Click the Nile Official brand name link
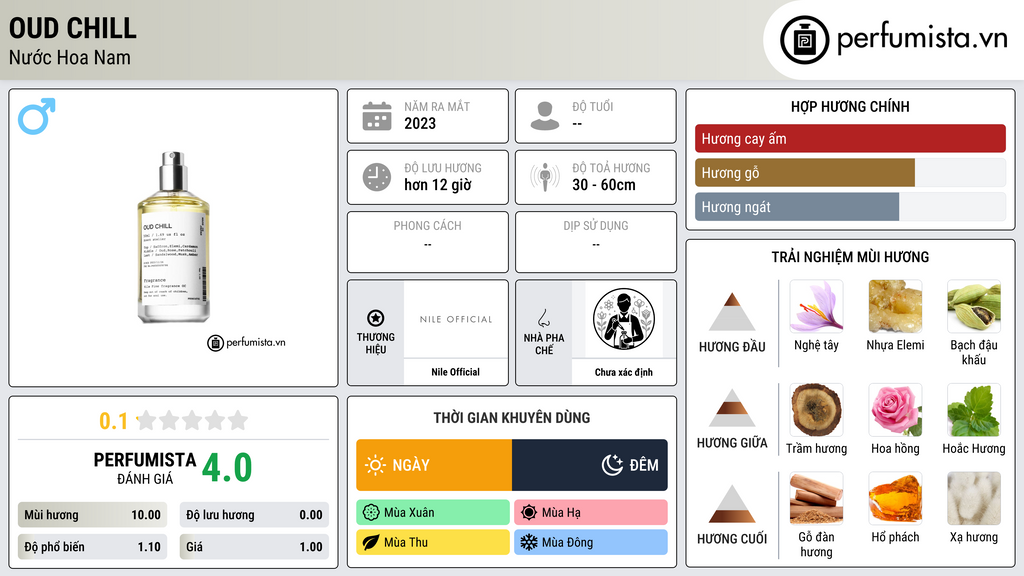Viewport: 1024px width, 576px height. [455, 372]
